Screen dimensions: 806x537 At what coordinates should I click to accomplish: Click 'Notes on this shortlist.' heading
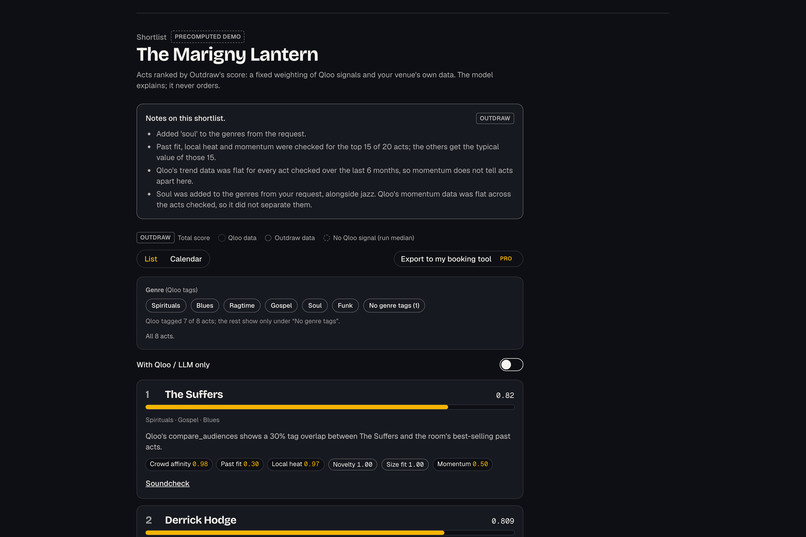185,118
